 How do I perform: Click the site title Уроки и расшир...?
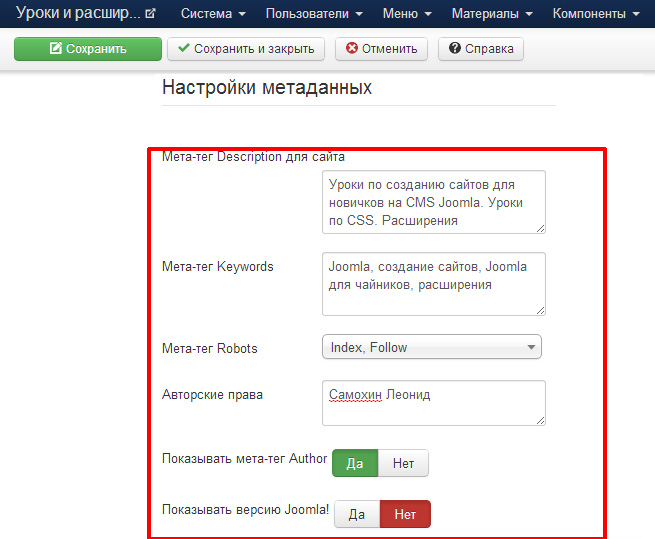(x=78, y=14)
